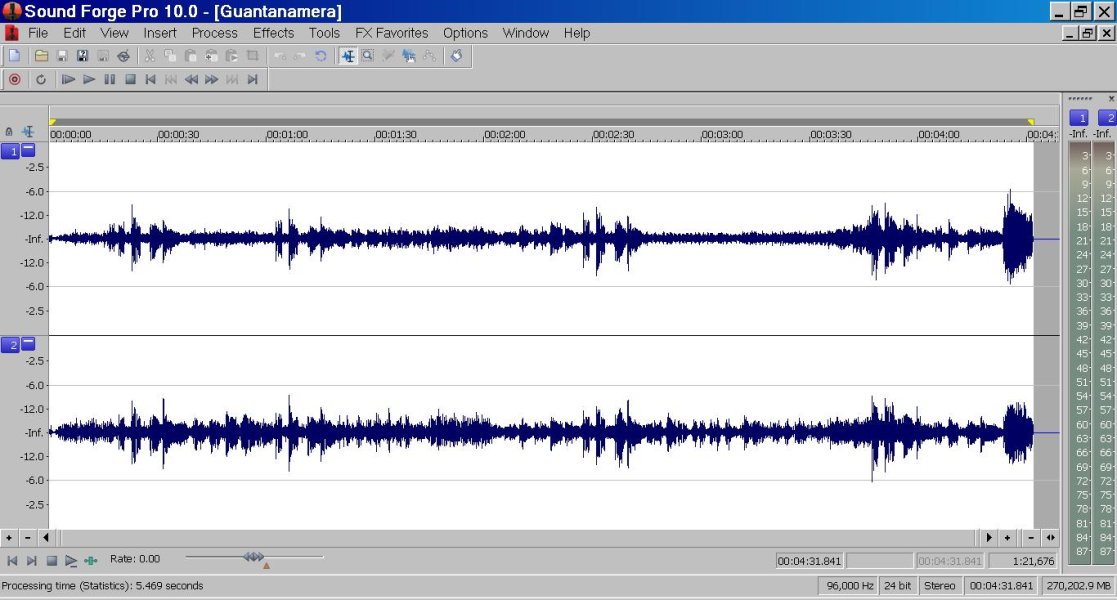Open the FX Favorites menu
The image size is (1117, 600).
coord(392,32)
